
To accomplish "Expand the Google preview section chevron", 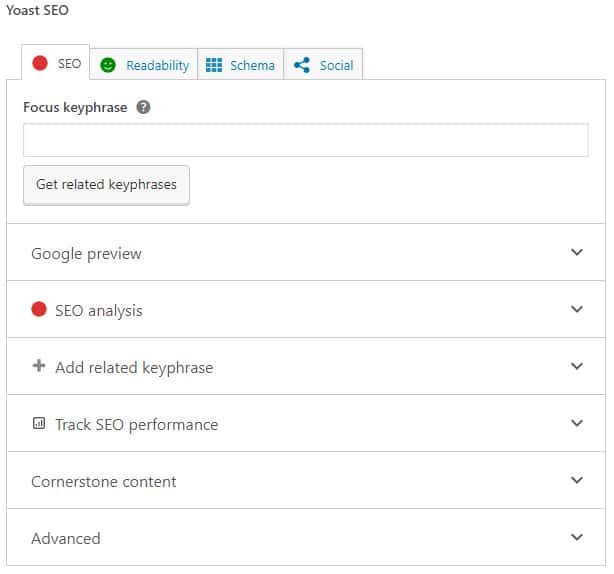I will pos(577,252).
